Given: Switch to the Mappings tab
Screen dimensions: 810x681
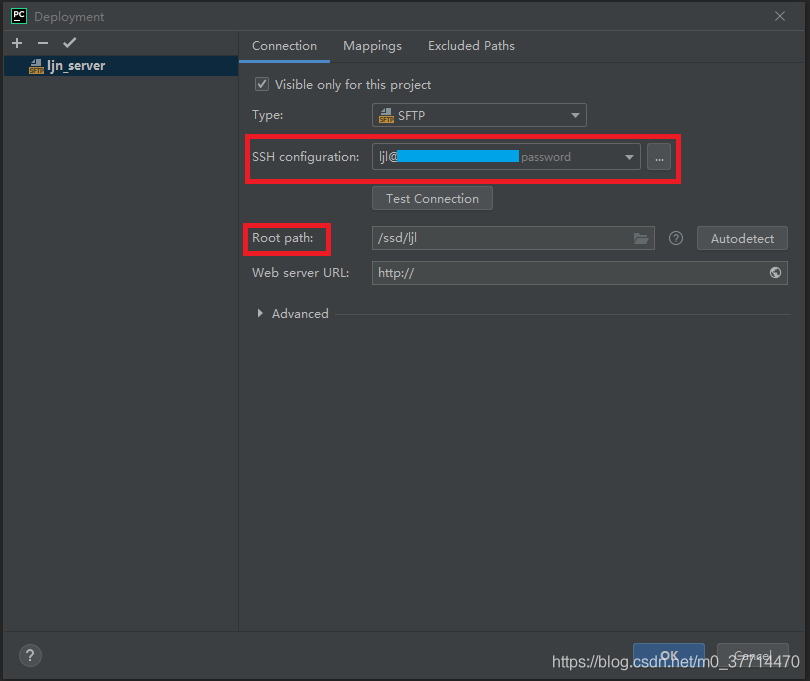Looking at the screenshot, I should pos(372,46).
